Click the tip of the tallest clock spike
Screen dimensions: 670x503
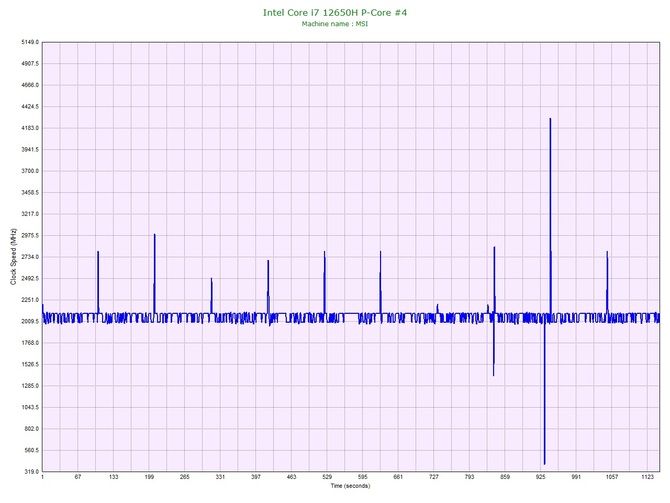(x=550, y=119)
